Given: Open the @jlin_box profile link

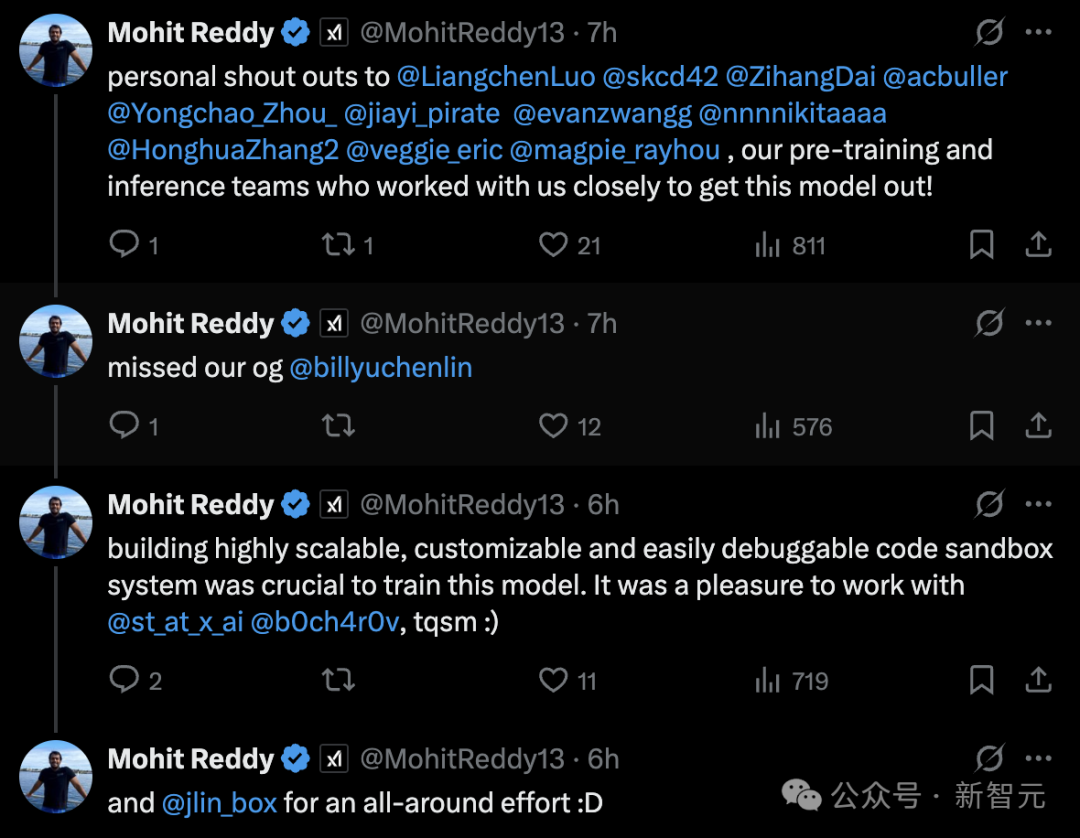Looking at the screenshot, I should click(x=219, y=802).
